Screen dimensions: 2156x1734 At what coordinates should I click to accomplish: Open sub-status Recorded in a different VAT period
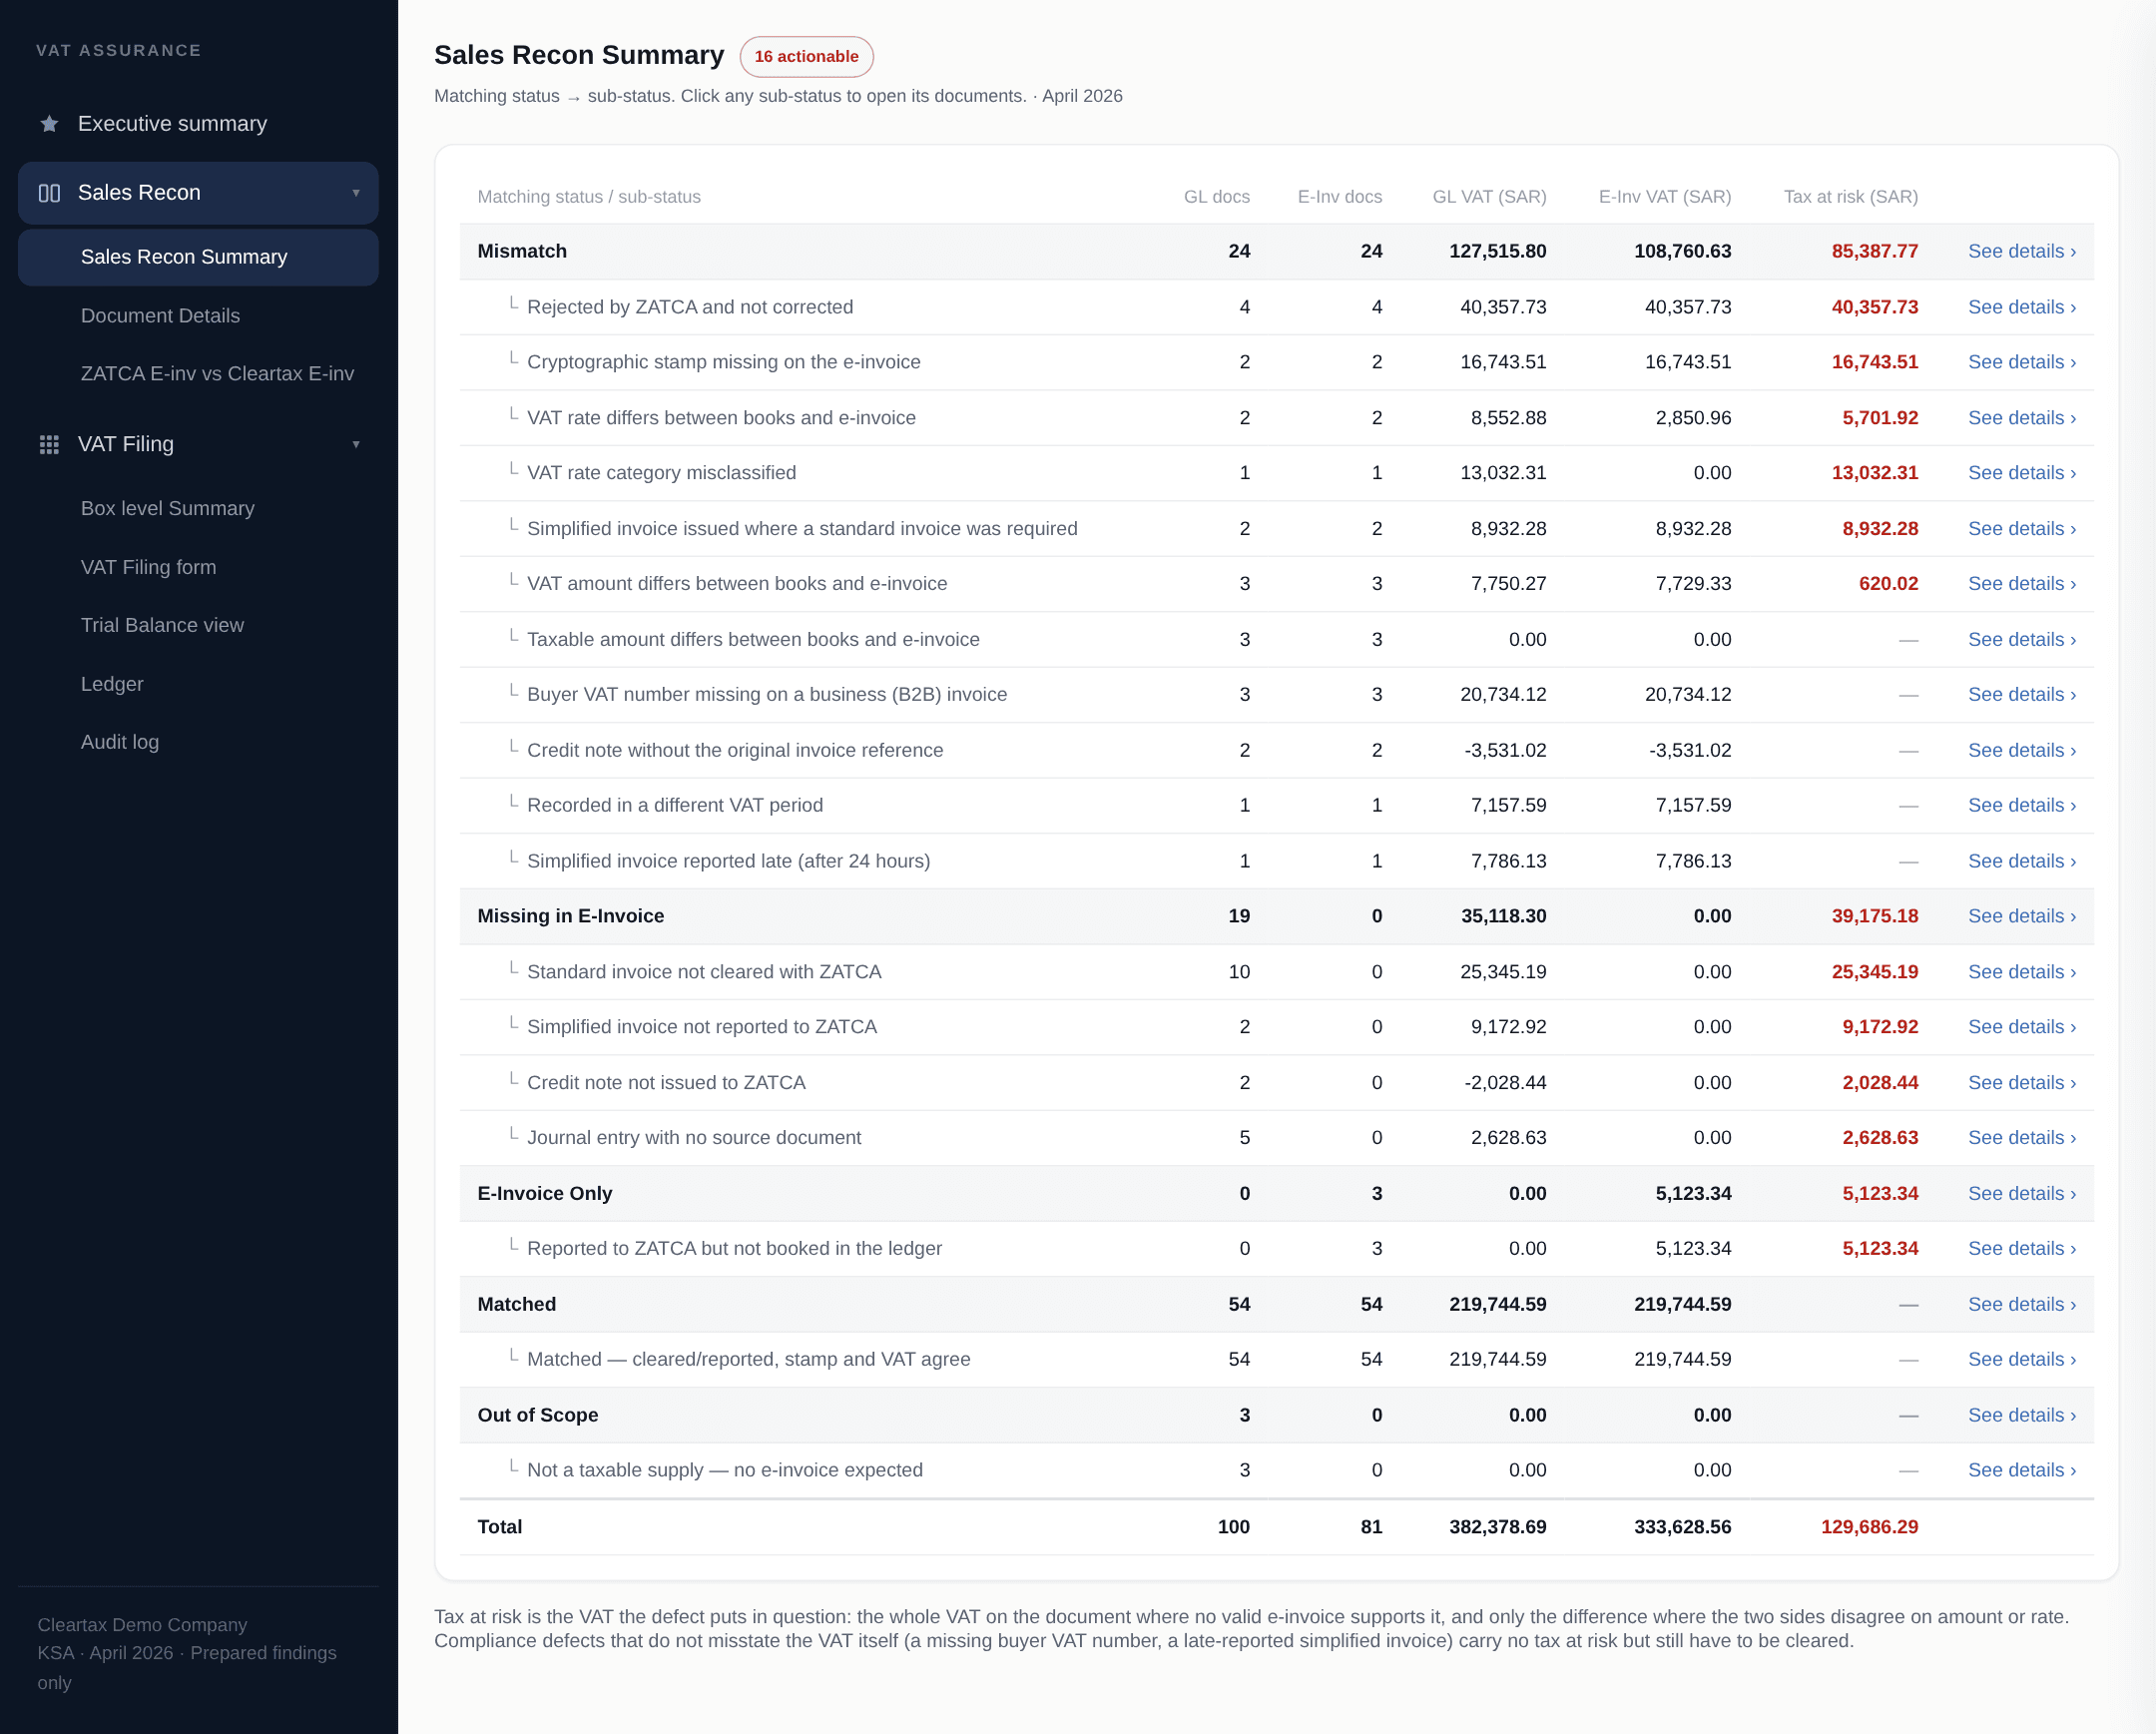point(675,806)
